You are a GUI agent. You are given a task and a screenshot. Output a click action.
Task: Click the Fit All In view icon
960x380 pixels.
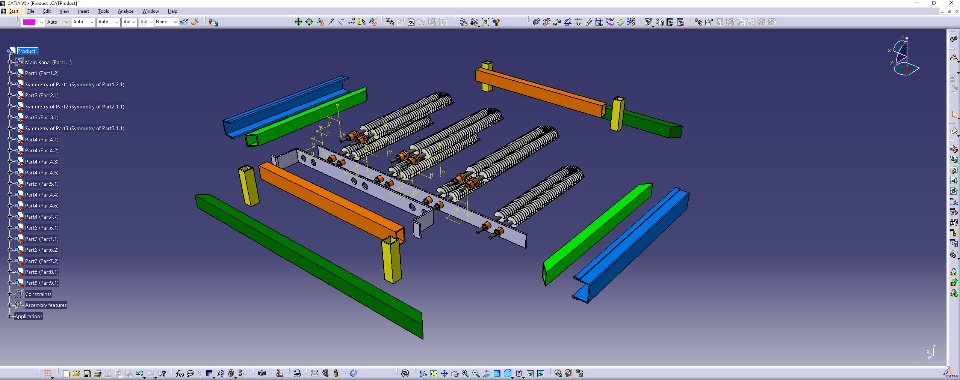(x=433, y=373)
